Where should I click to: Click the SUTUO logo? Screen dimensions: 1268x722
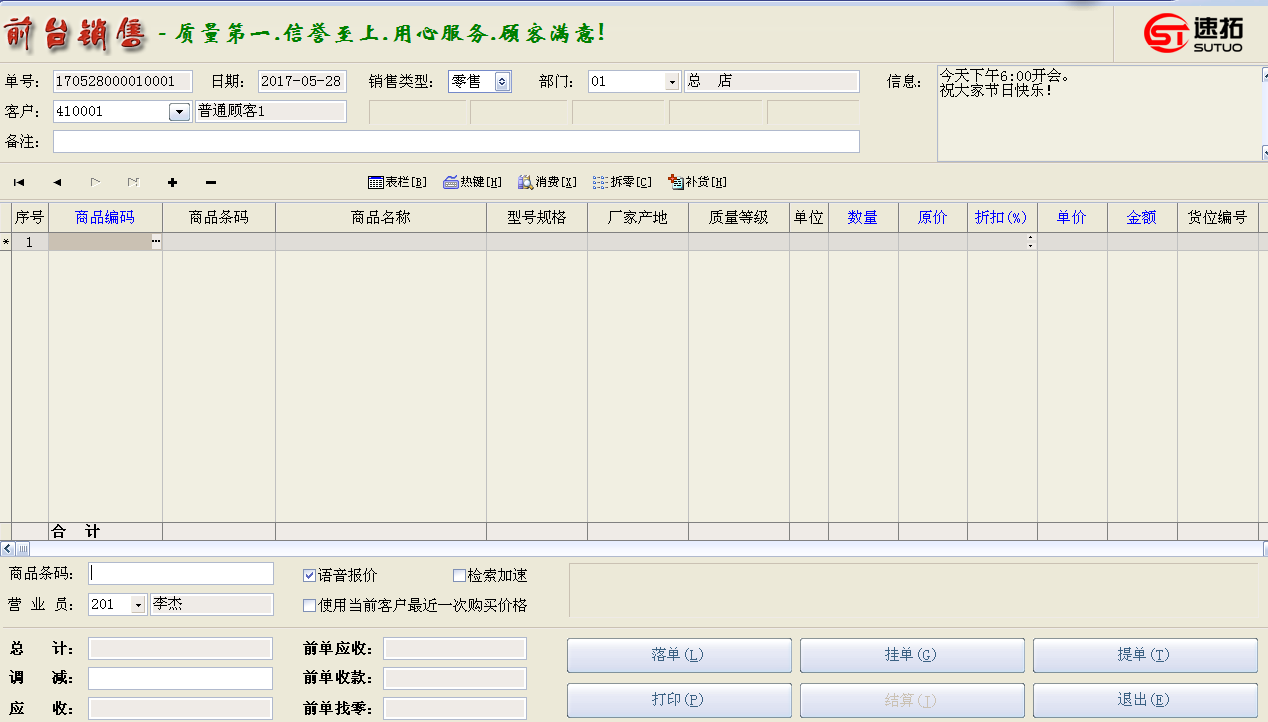coord(1193,33)
